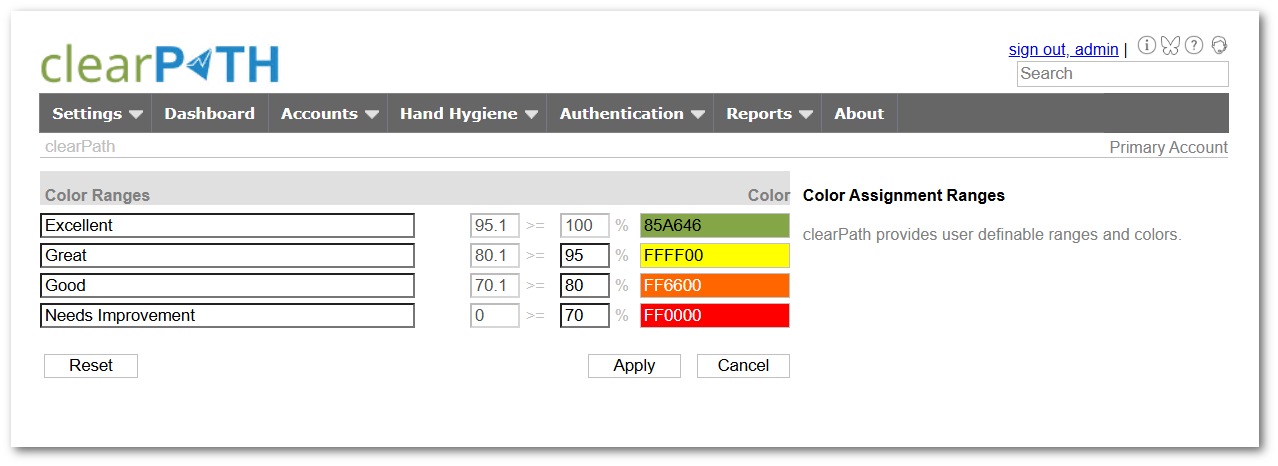
Task: Click the Excellent upper limit field showing 100
Action: click(x=585, y=225)
